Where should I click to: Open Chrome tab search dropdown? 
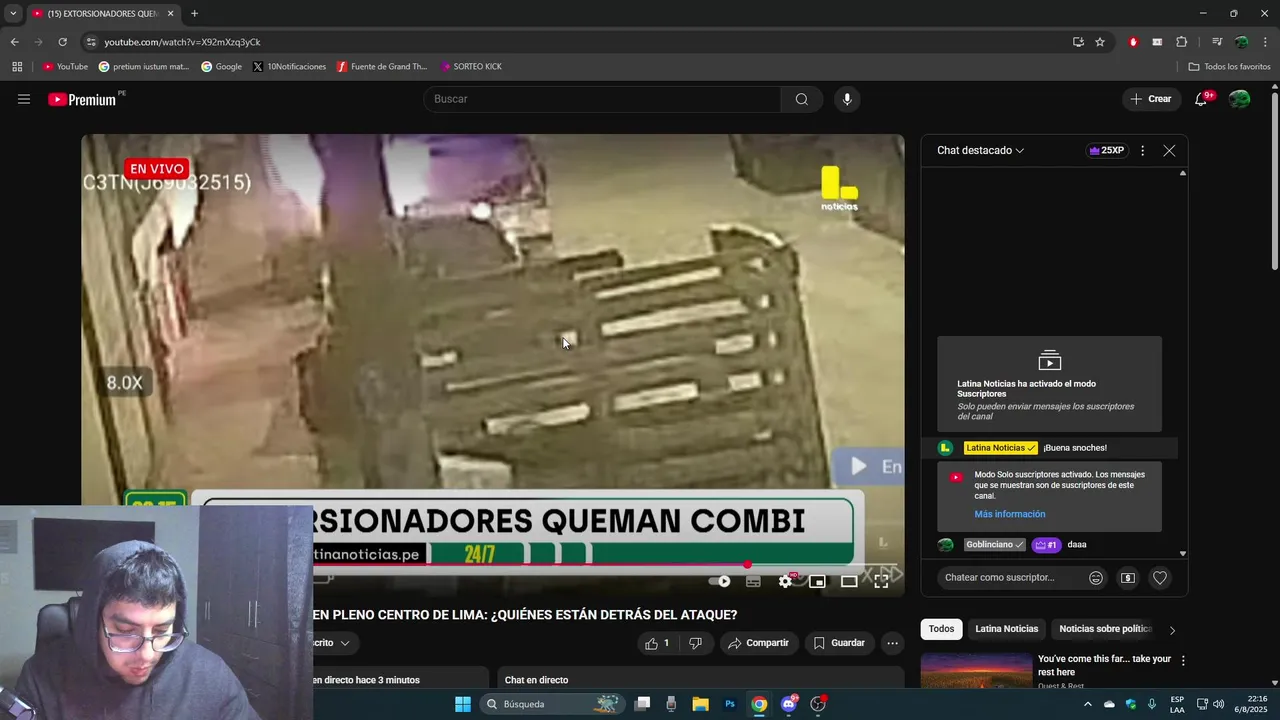point(13,13)
